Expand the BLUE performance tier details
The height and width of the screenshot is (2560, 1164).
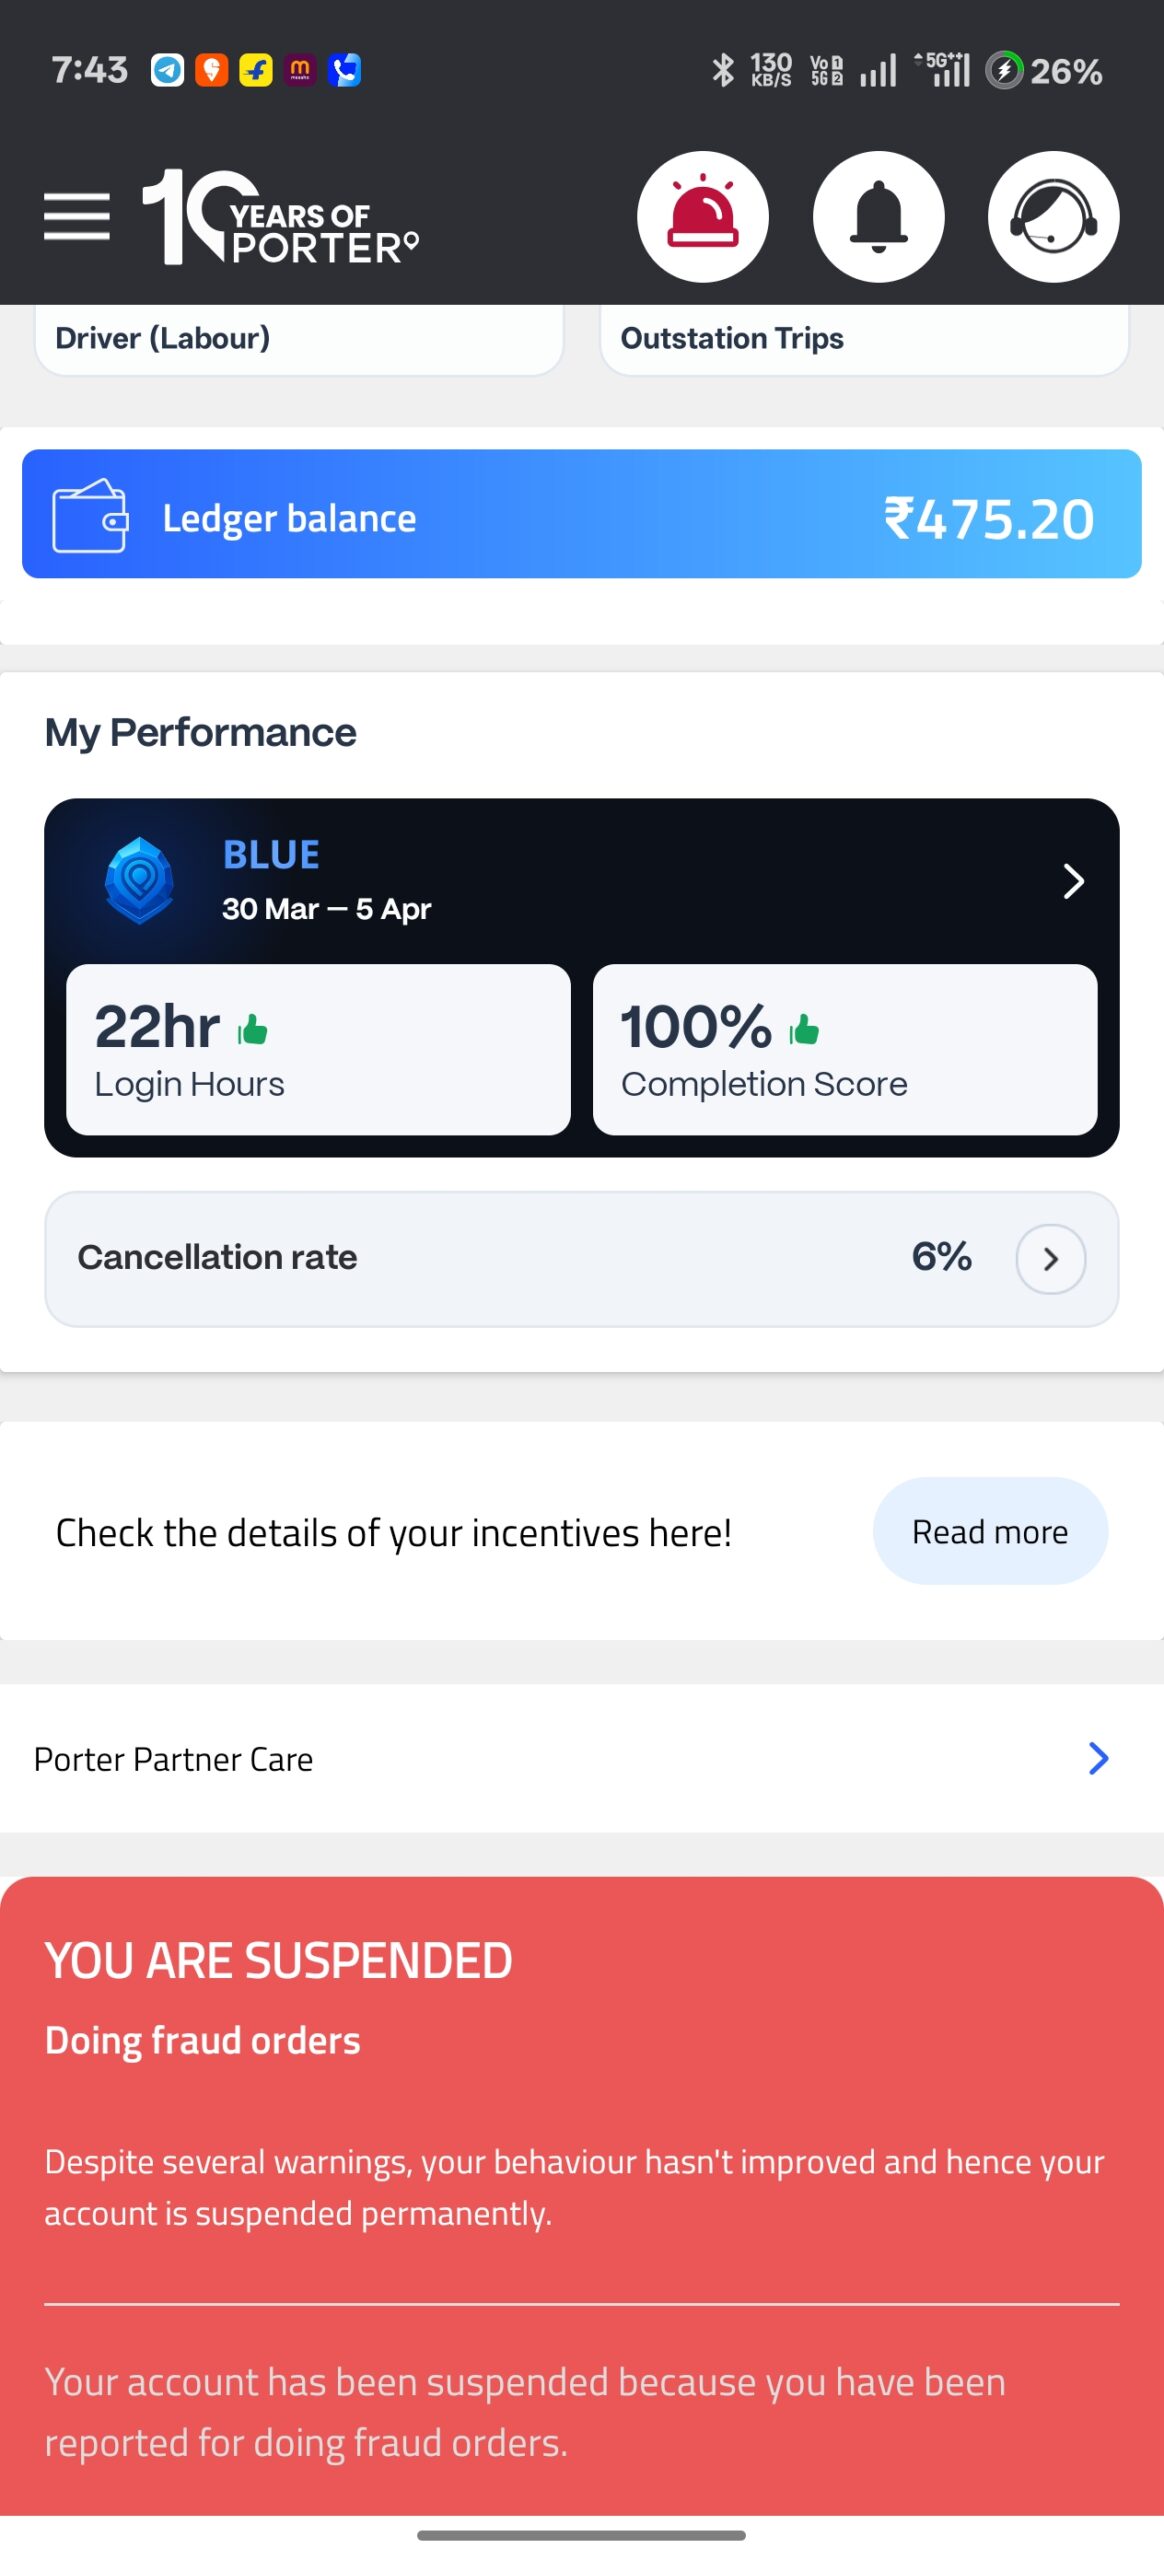(x=1073, y=881)
